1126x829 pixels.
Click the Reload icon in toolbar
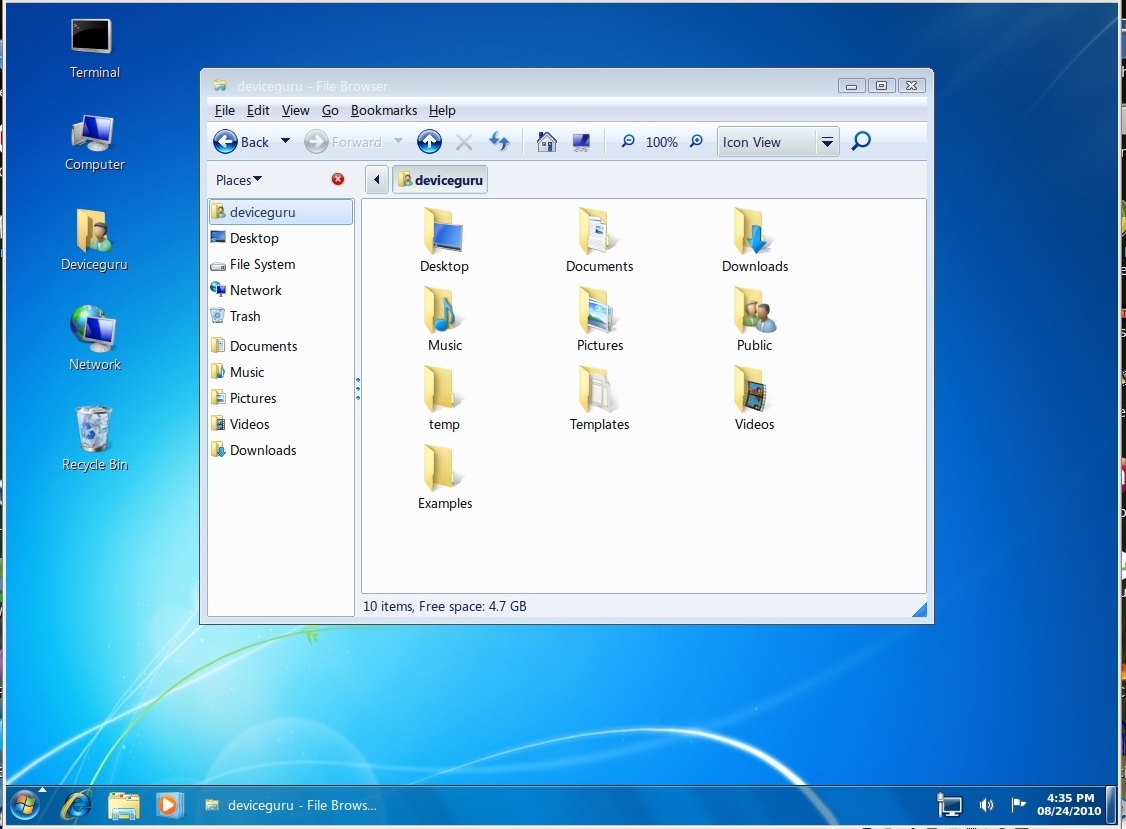click(499, 142)
